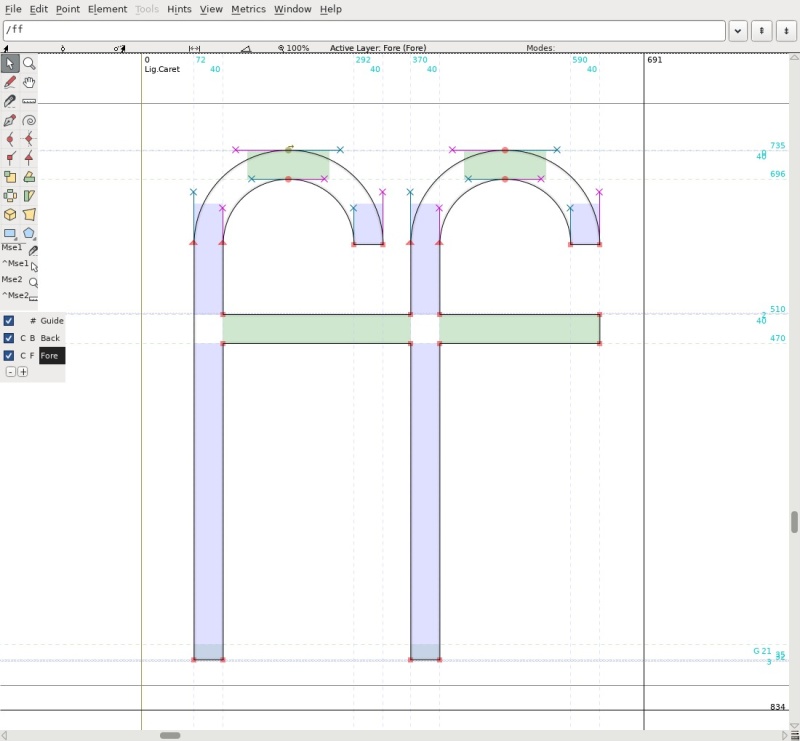Click the lines icon in bottom-right corner
This screenshot has width=800, height=741.
[794, 735]
